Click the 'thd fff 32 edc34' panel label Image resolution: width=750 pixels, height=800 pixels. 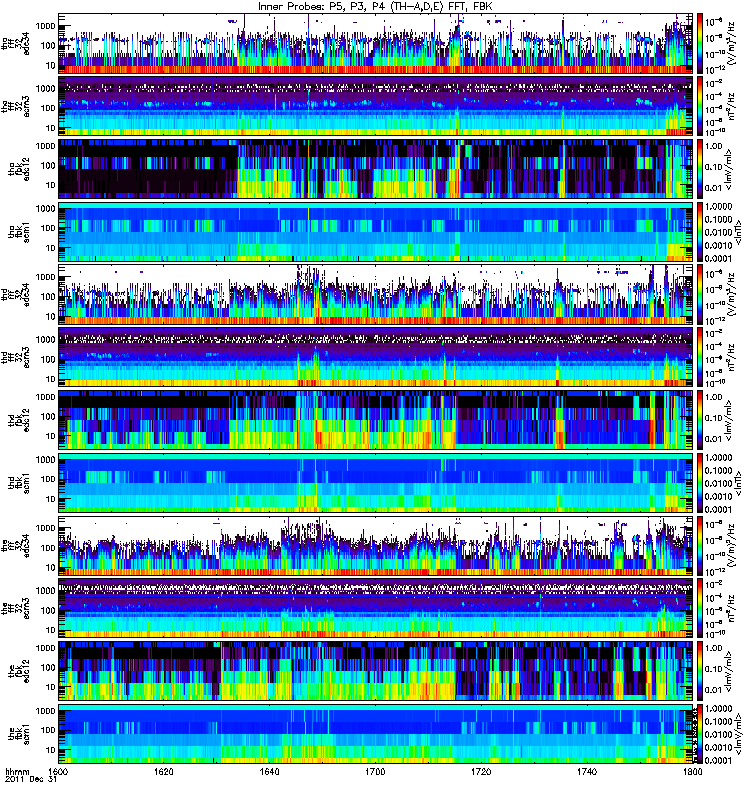point(15,294)
